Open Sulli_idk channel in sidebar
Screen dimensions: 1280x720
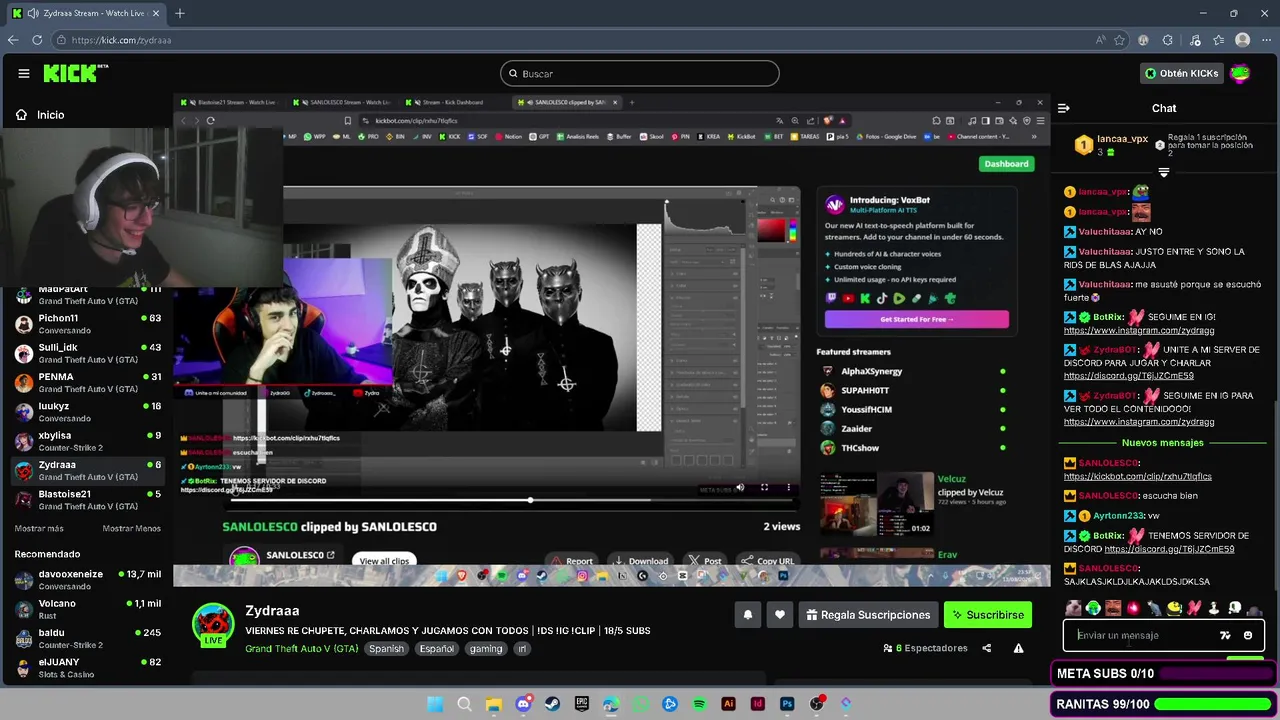87,353
